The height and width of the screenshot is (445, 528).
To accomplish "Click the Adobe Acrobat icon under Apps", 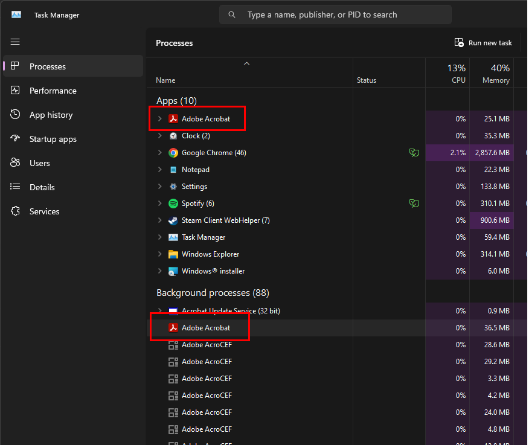I will click(173, 119).
